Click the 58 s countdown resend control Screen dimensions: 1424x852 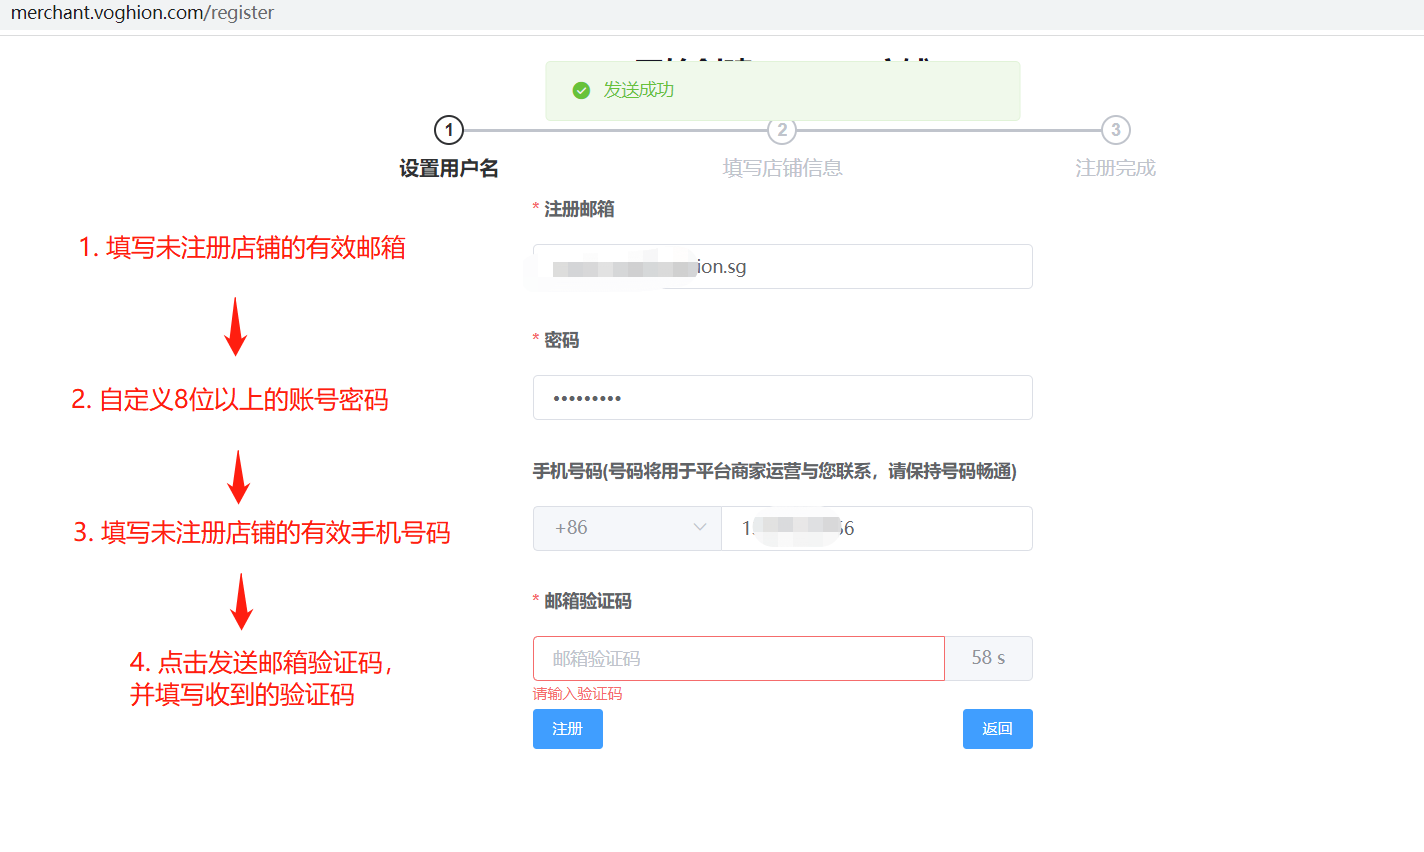click(989, 658)
